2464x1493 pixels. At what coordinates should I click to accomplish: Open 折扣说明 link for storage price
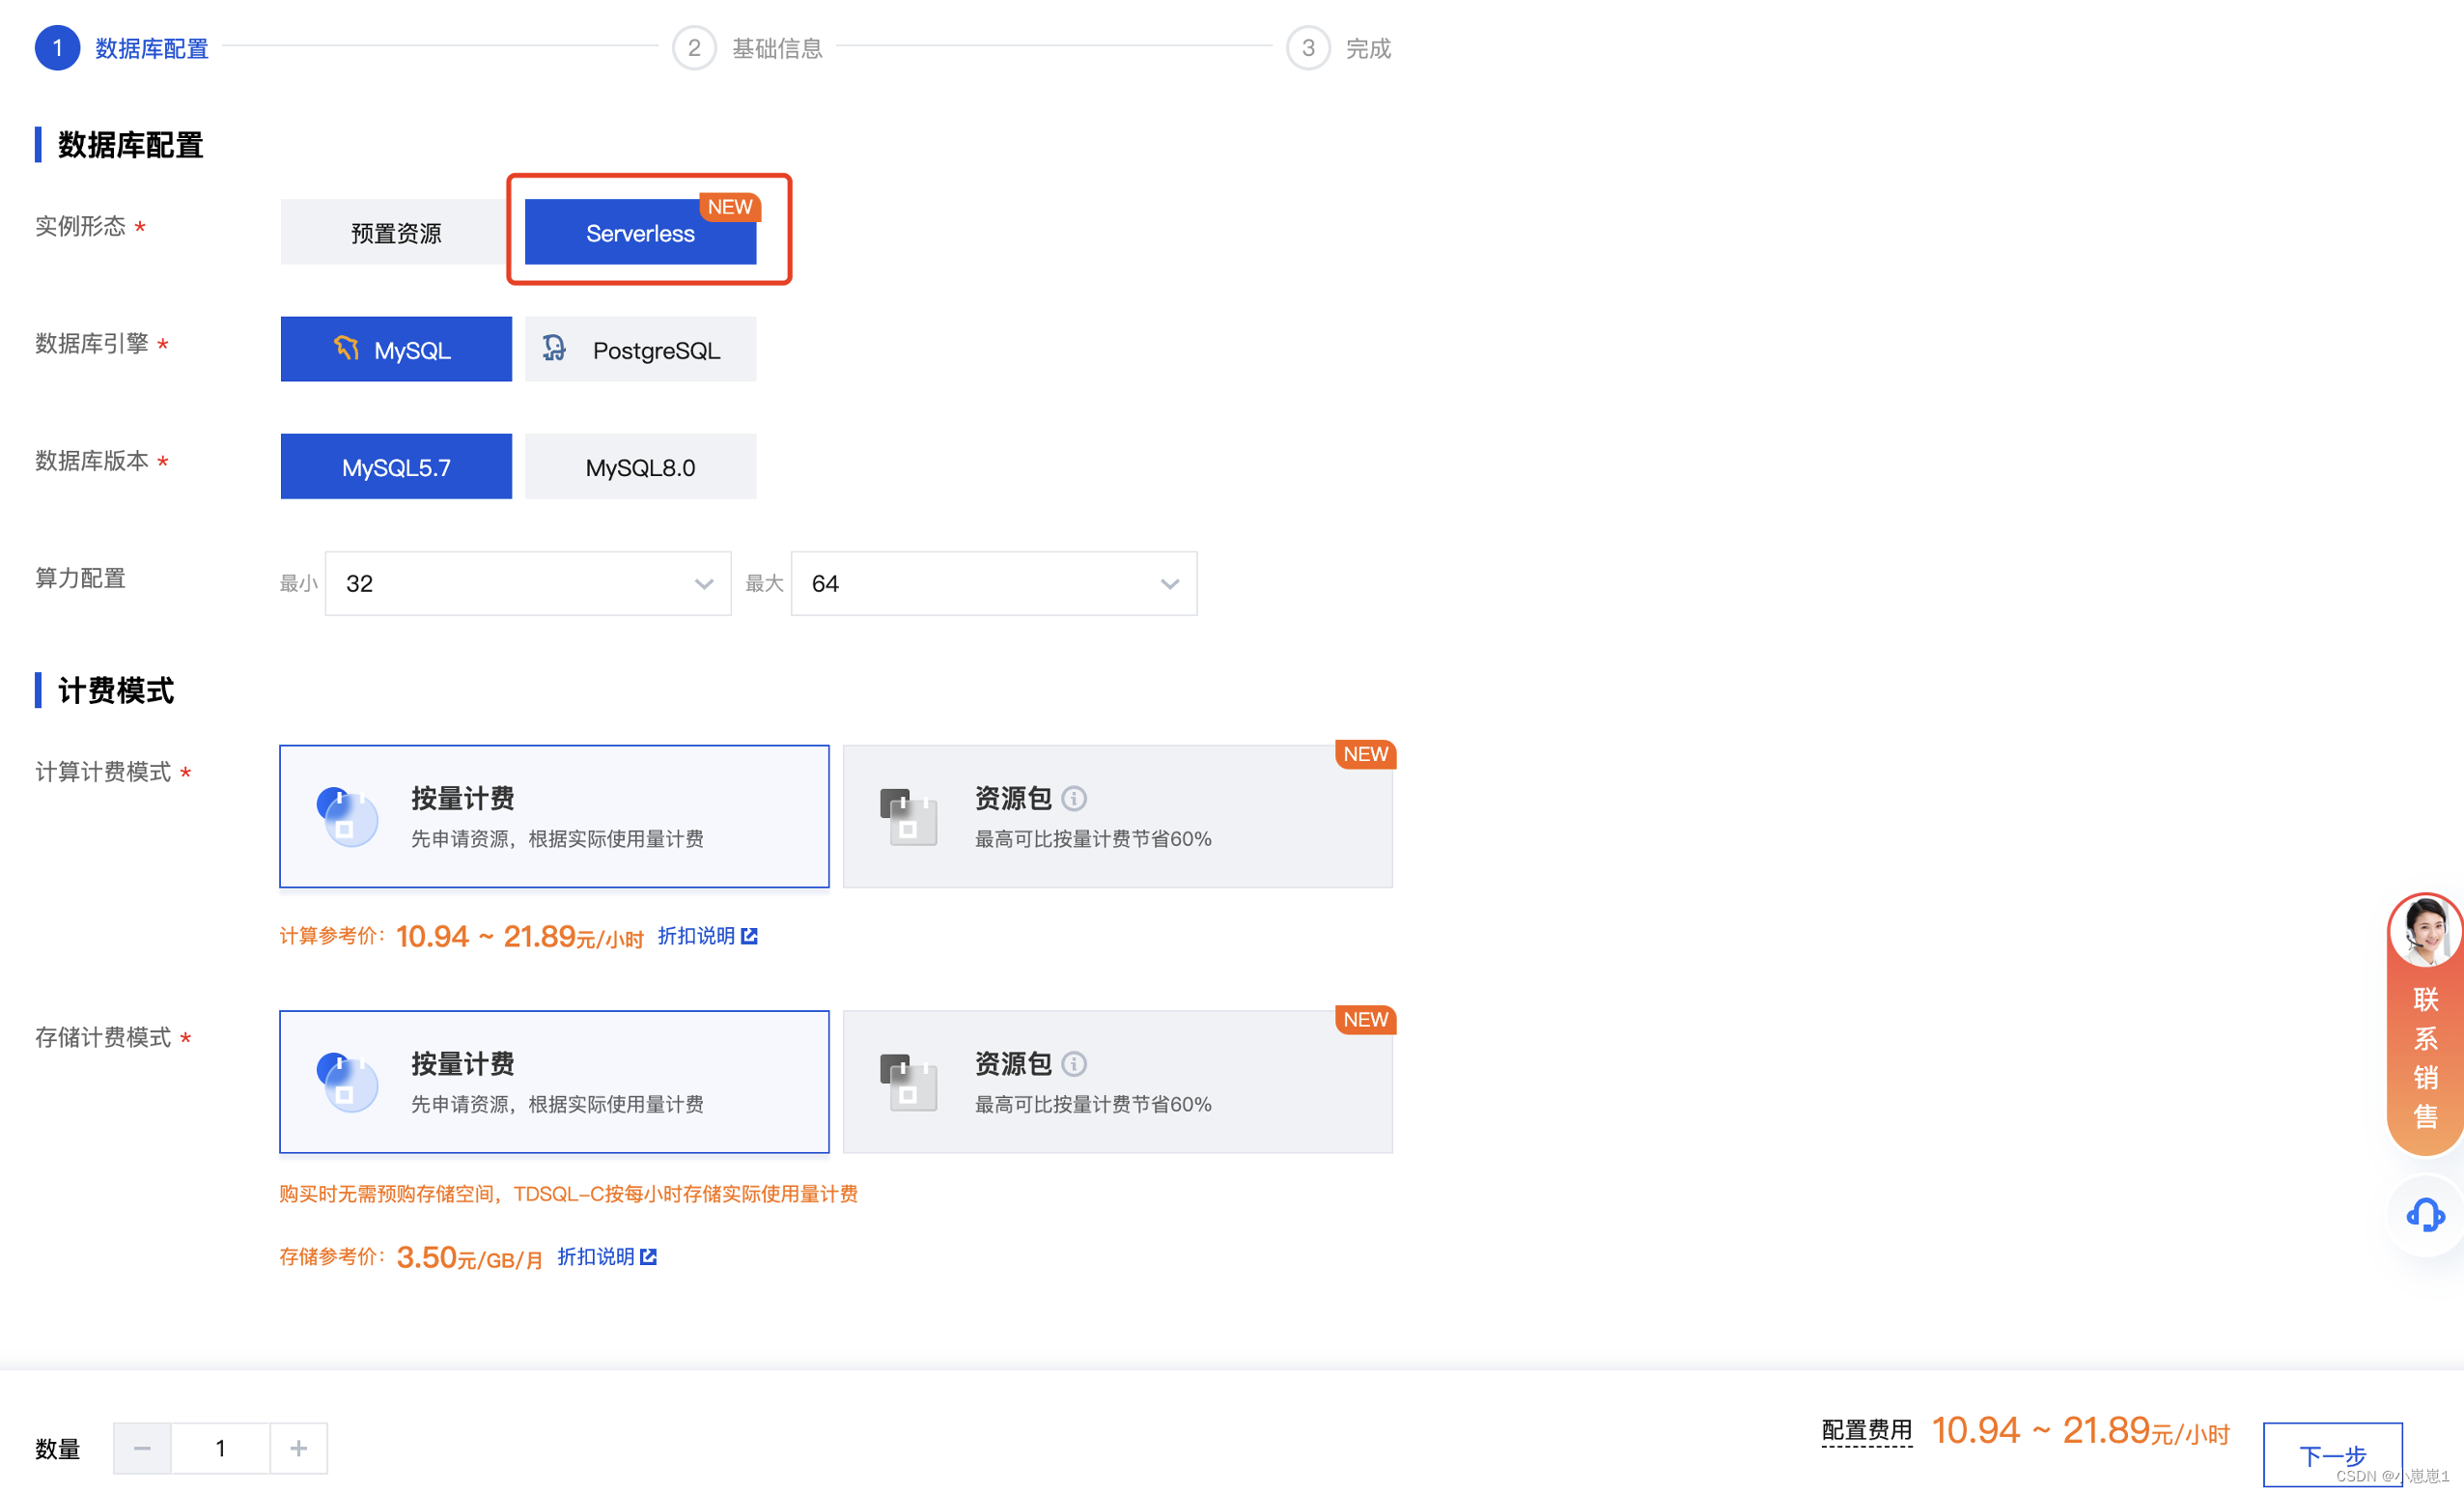pos(607,1257)
